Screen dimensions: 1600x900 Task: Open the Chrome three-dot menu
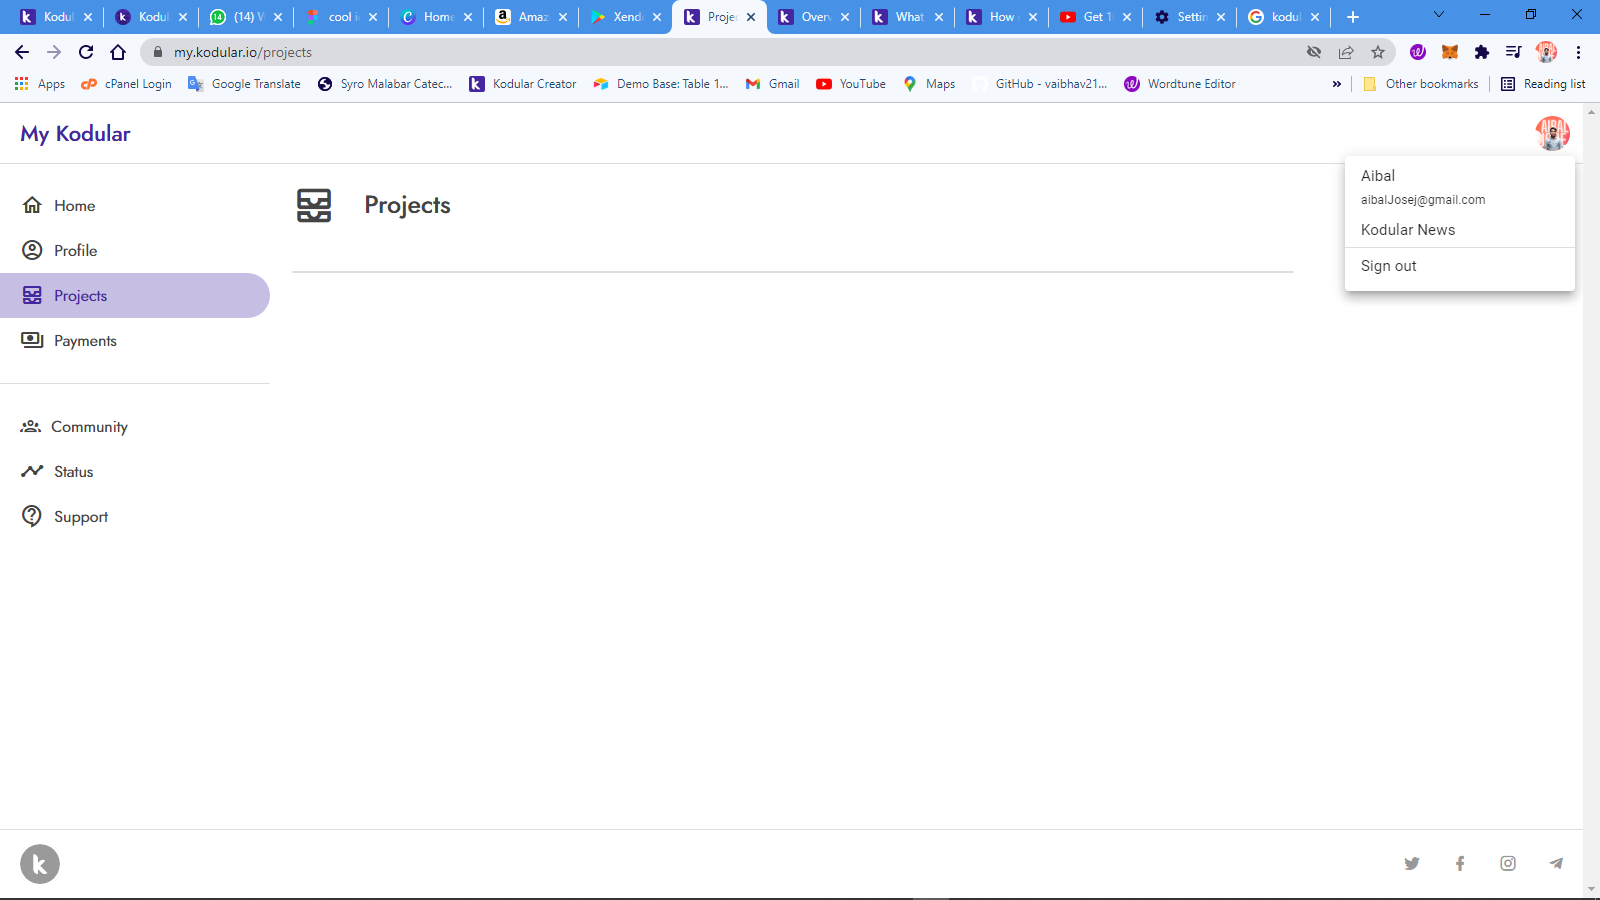[1578, 52]
